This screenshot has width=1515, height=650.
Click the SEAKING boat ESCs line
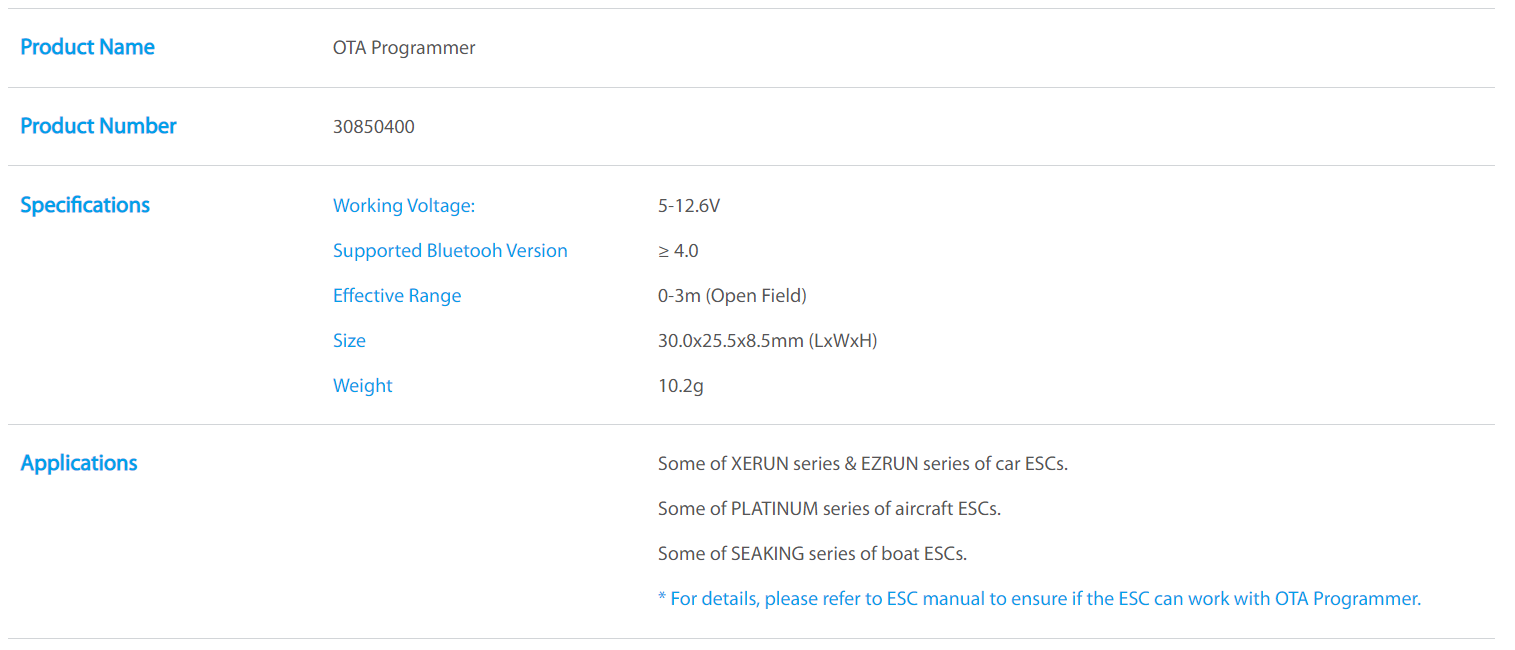[812, 554]
